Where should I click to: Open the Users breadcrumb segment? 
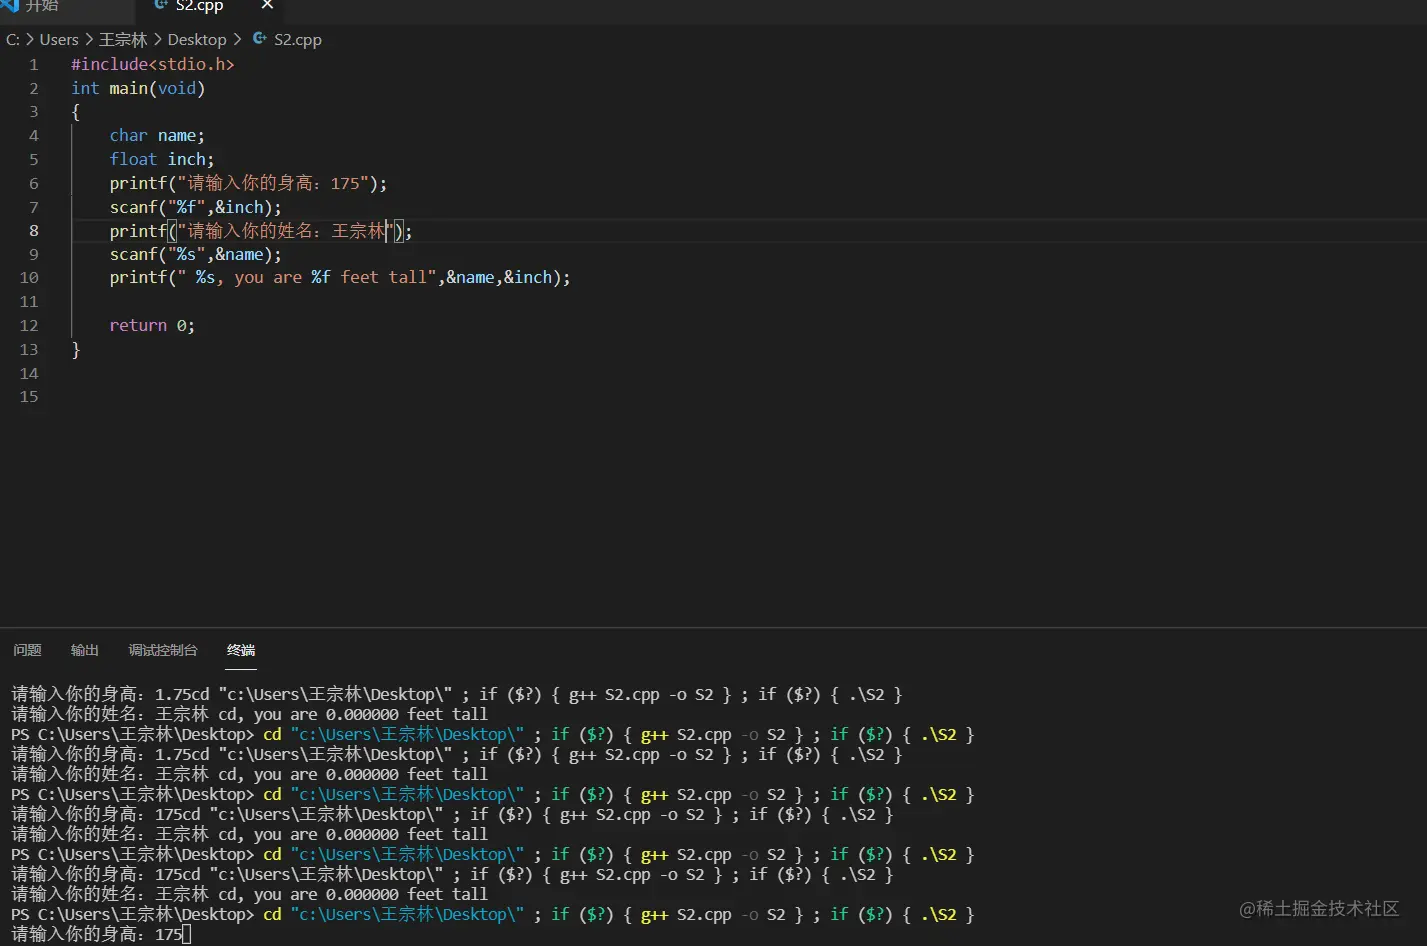coord(59,40)
